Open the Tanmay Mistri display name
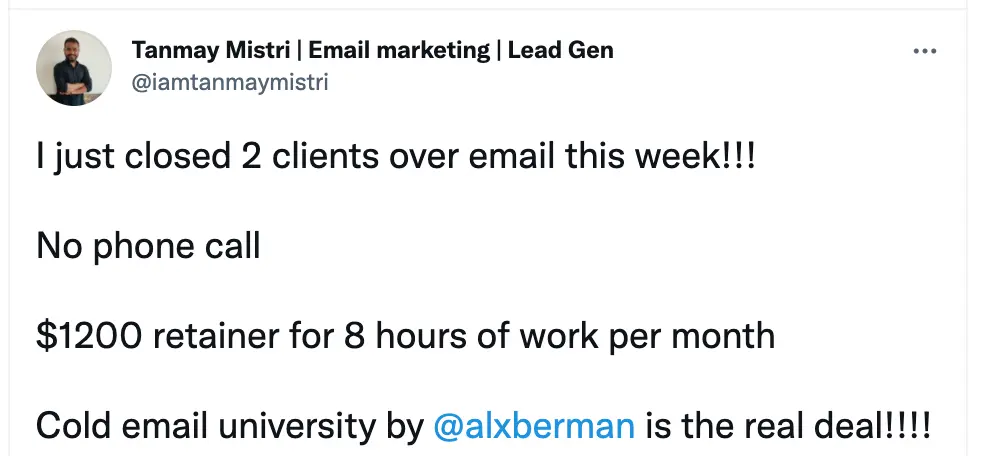The height and width of the screenshot is (456, 982). coord(194,51)
